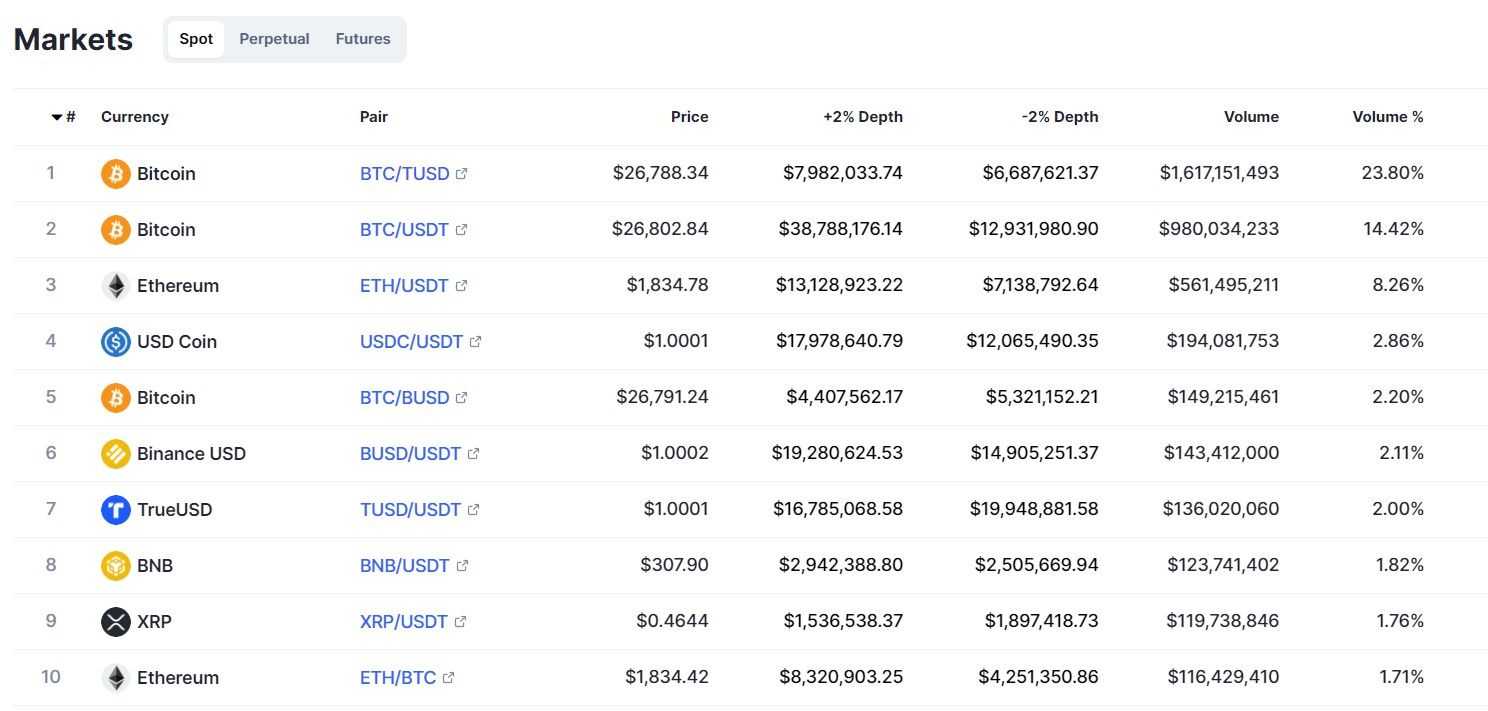Click the Bitcoin logo in the BTC/TUSD row
This screenshot has width=1488, height=711.
(116, 173)
